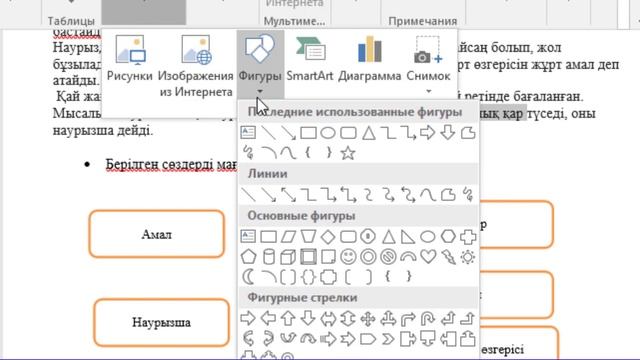Select the oval in recently used shapes
The height and width of the screenshot is (360, 640).
328,133
